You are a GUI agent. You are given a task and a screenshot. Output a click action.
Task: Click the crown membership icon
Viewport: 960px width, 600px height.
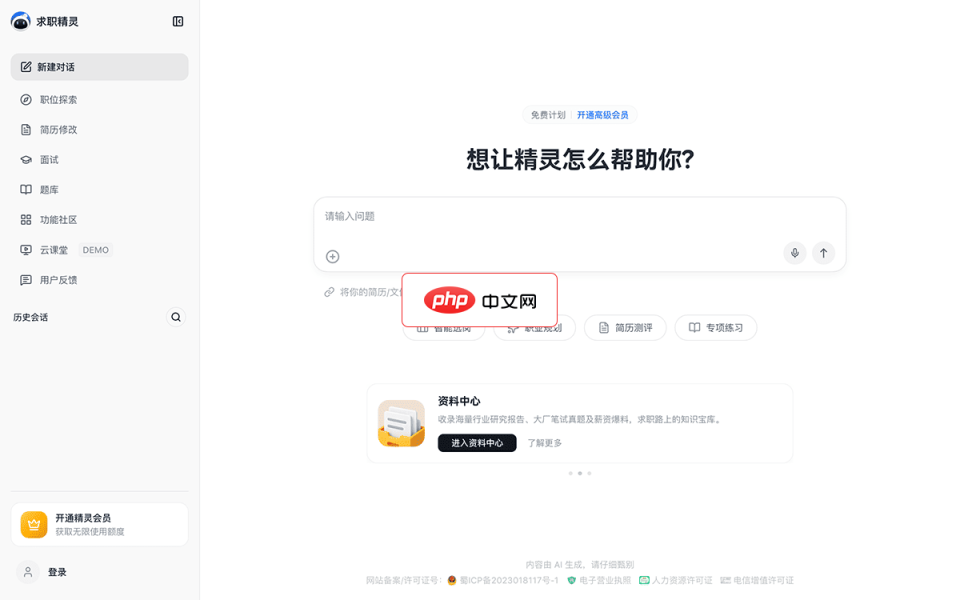(x=34, y=525)
